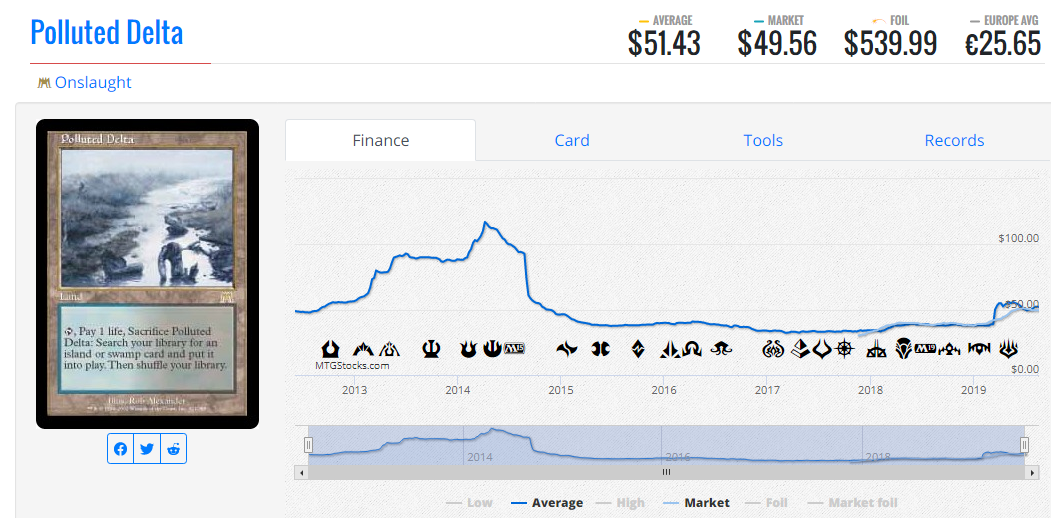Click the navigator scrollbar thumb grip

tap(666, 472)
